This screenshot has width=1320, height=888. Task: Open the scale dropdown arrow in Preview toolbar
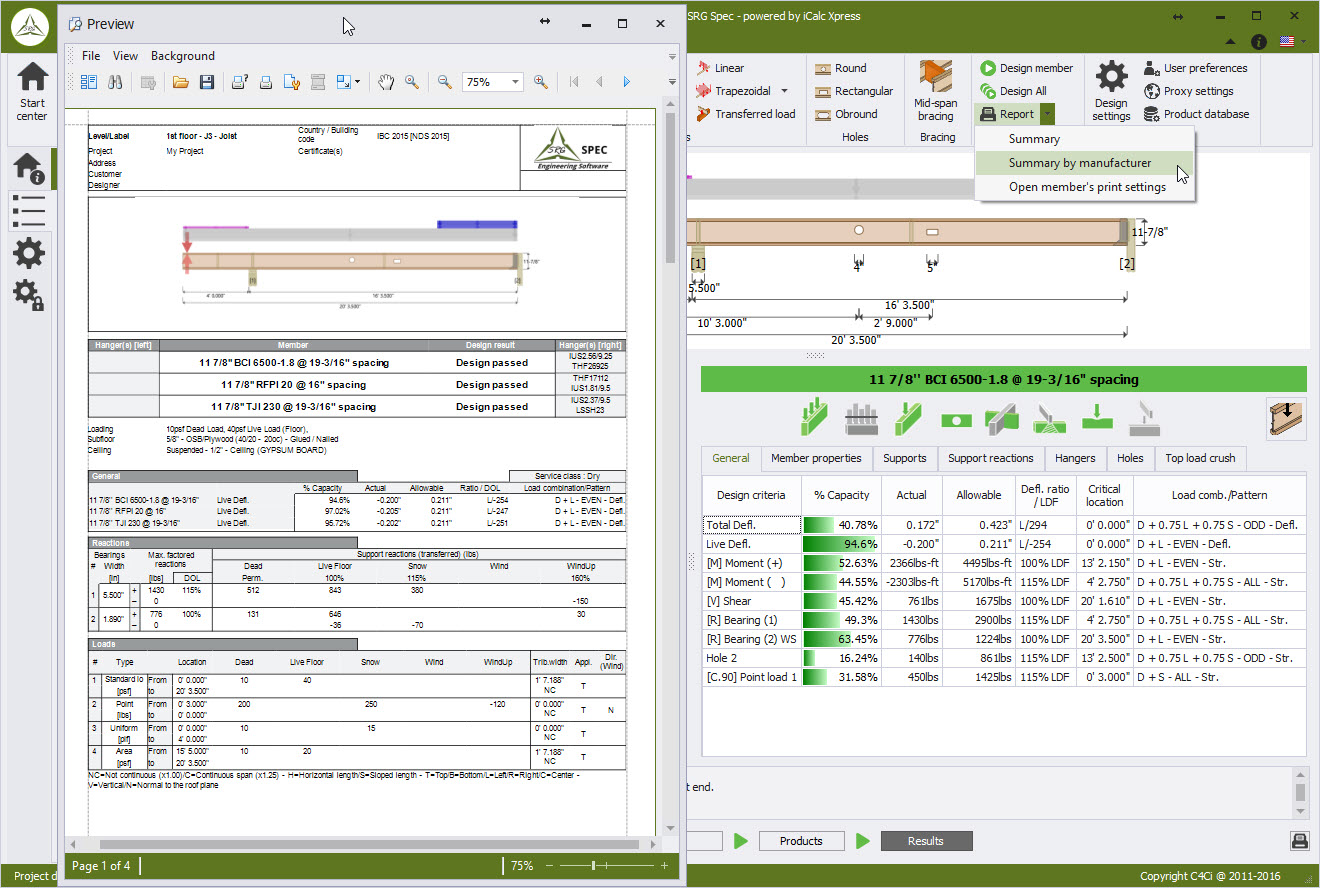(x=357, y=82)
